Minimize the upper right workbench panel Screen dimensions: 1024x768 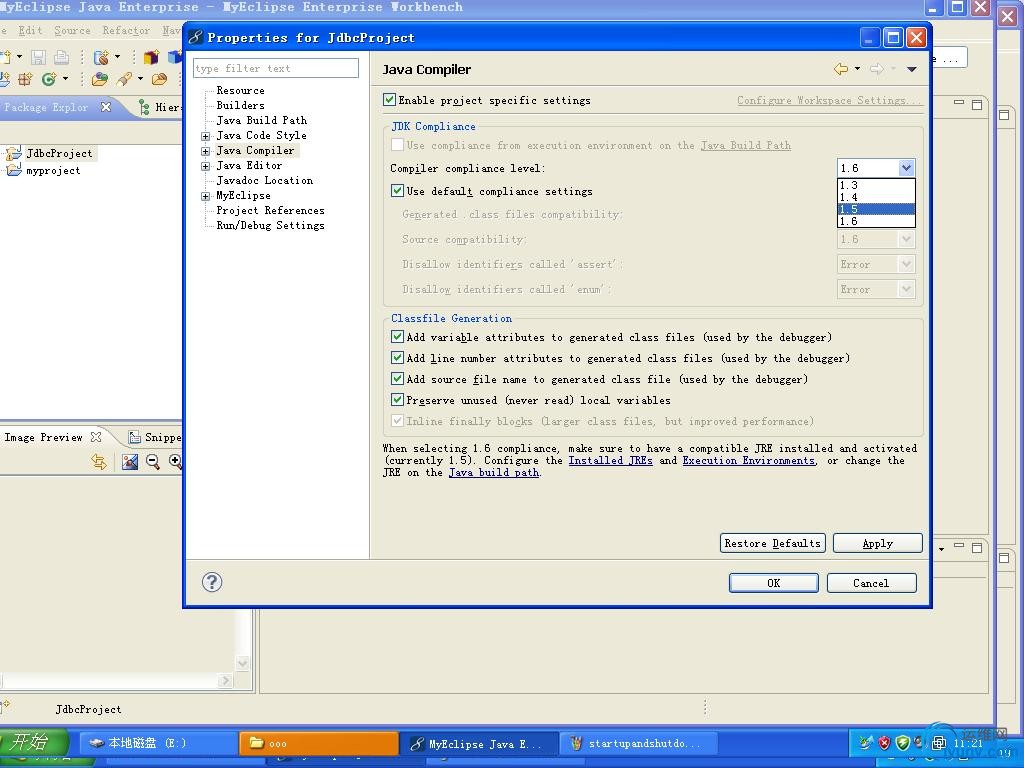959,103
